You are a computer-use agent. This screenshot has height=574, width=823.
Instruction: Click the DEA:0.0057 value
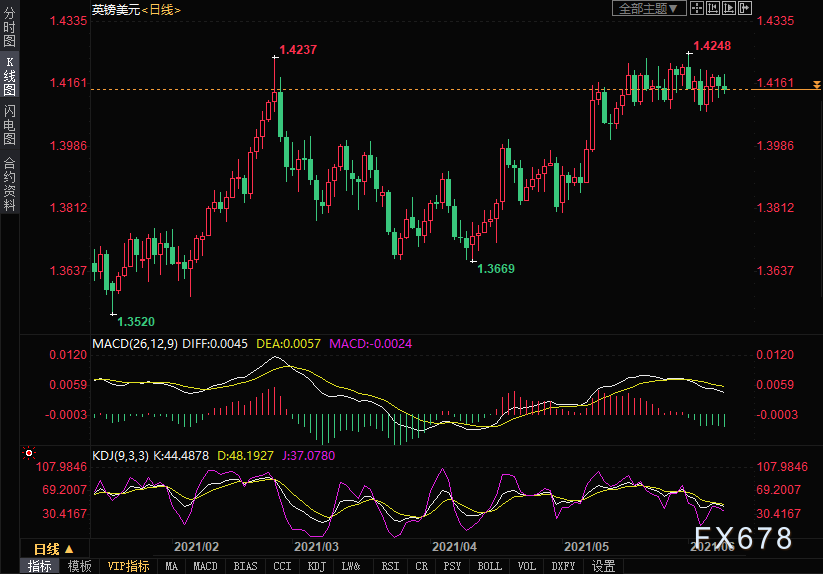coord(288,344)
